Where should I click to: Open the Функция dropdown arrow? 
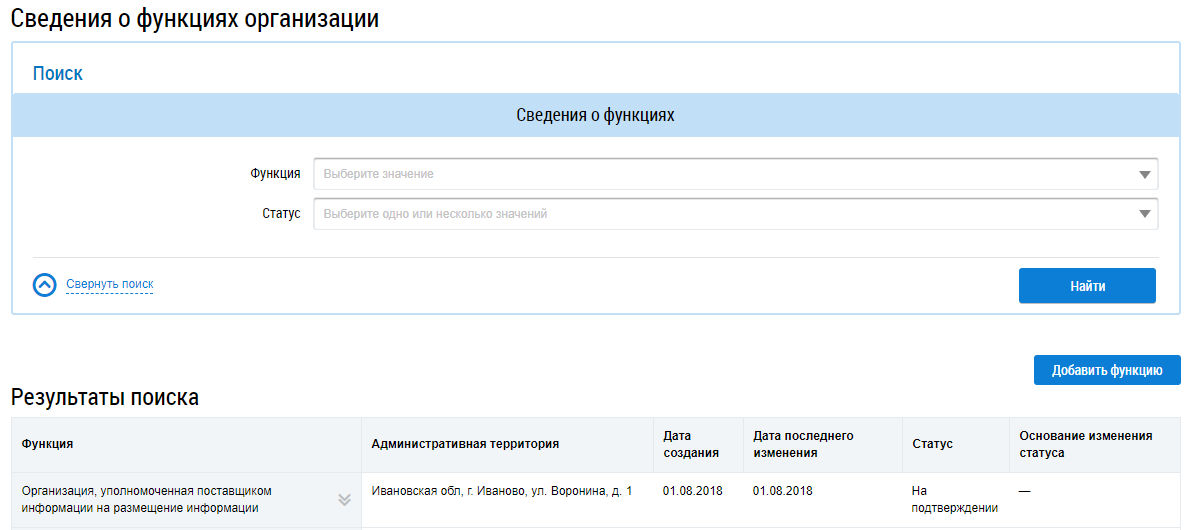click(1145, 174)
